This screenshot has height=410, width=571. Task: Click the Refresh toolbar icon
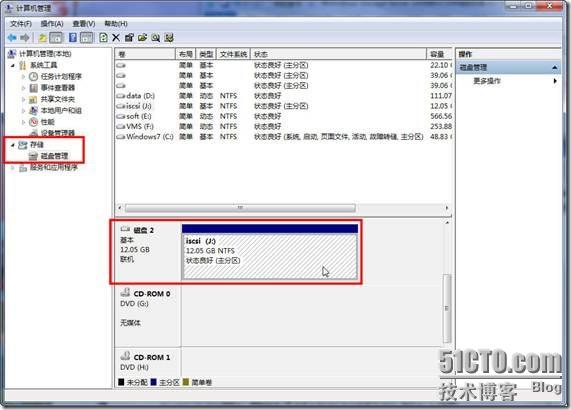pyautogui.click(x=103, y=38)
